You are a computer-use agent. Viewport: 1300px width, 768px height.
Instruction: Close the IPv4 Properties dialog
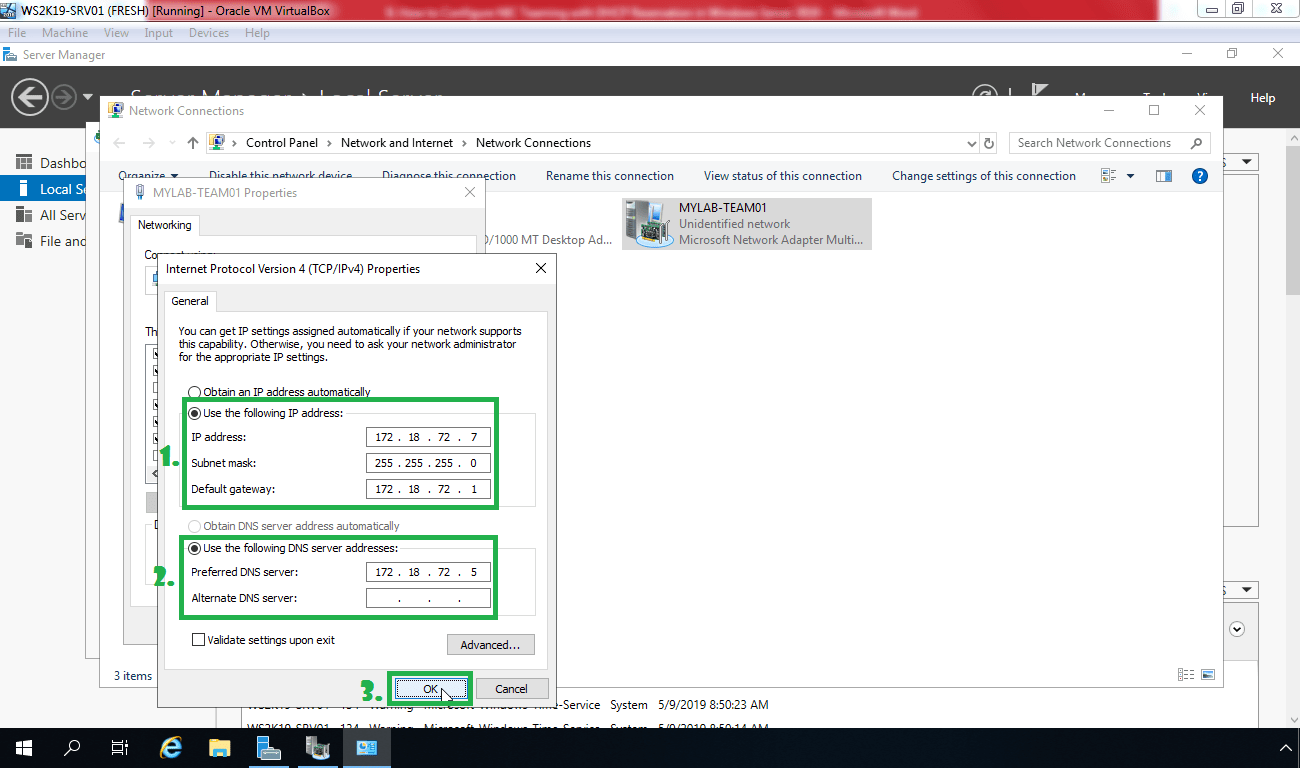541,268
